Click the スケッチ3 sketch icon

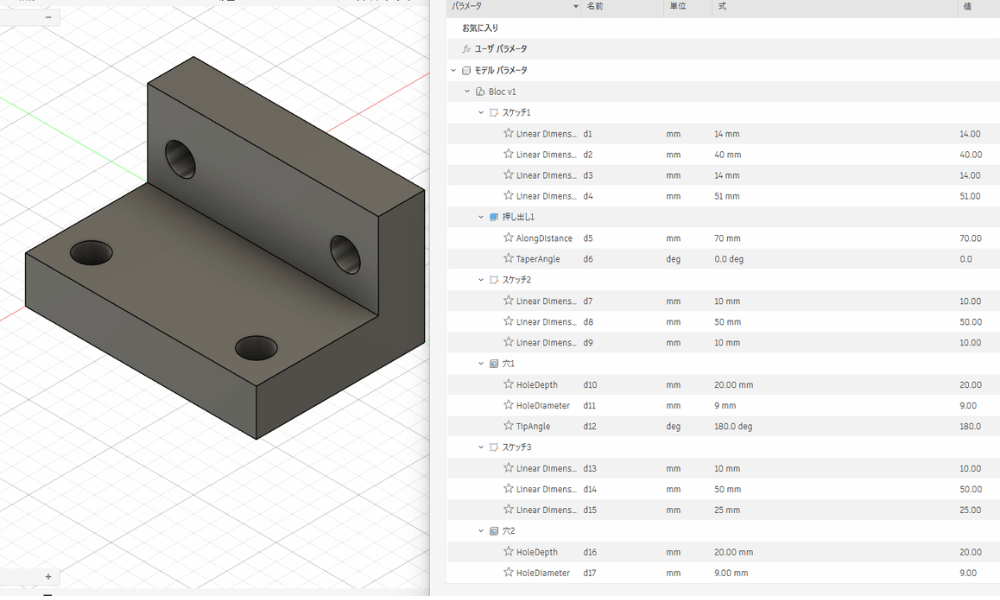493,447
